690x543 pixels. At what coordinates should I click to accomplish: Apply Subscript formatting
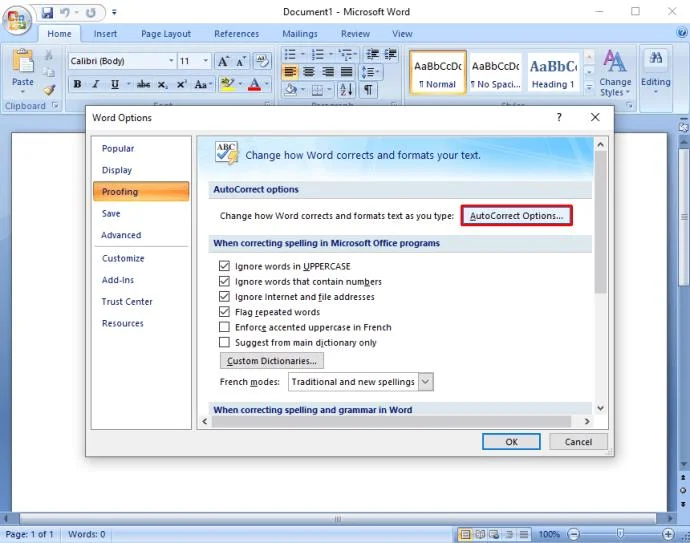click(x=162, y=84)
